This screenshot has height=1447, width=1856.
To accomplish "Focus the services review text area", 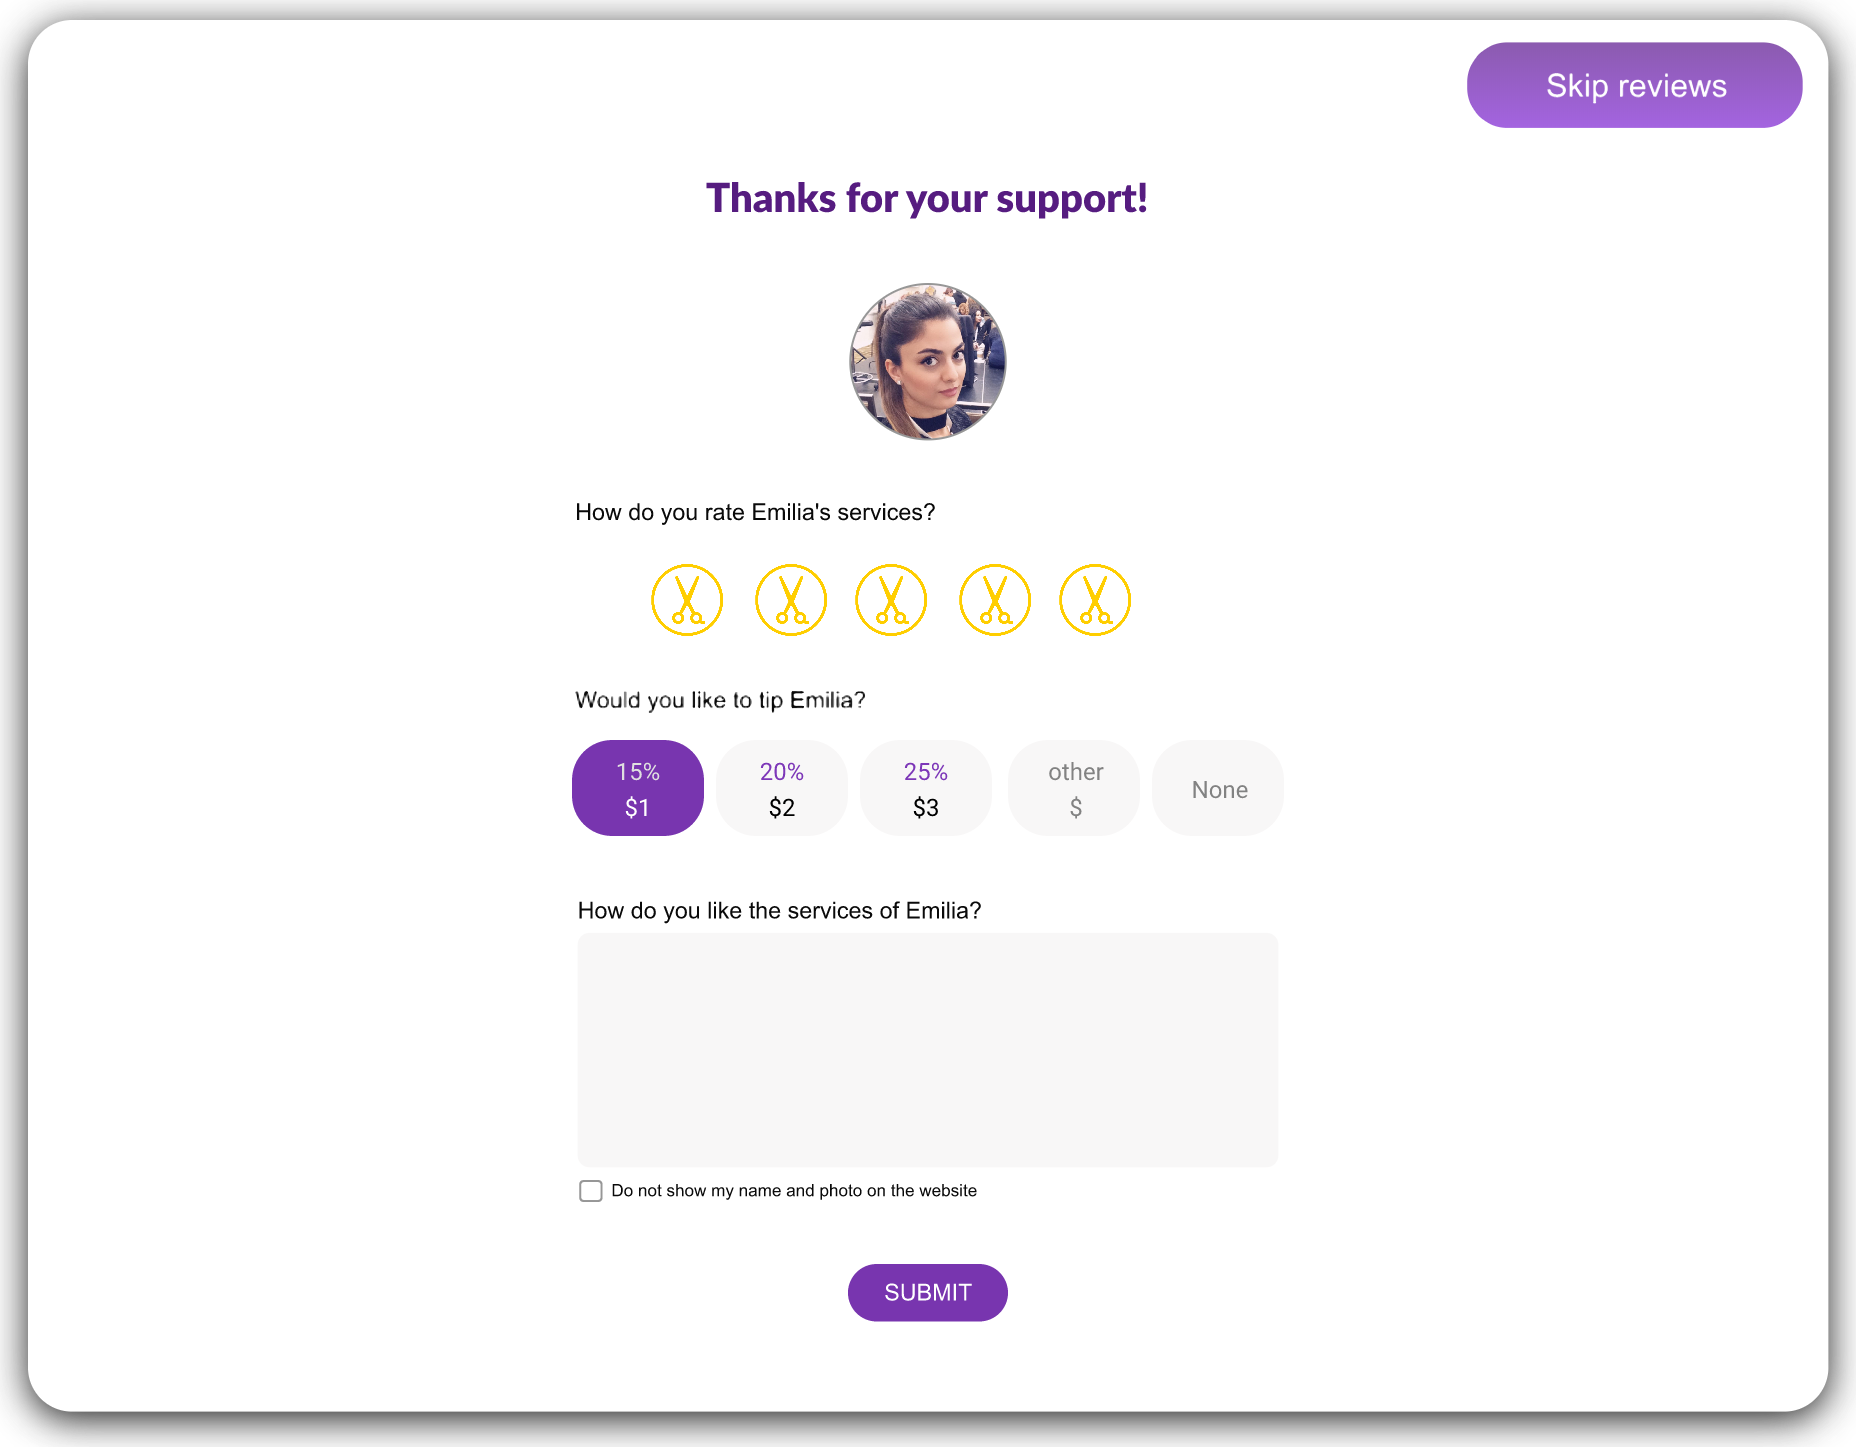I will coord(928,1050).
